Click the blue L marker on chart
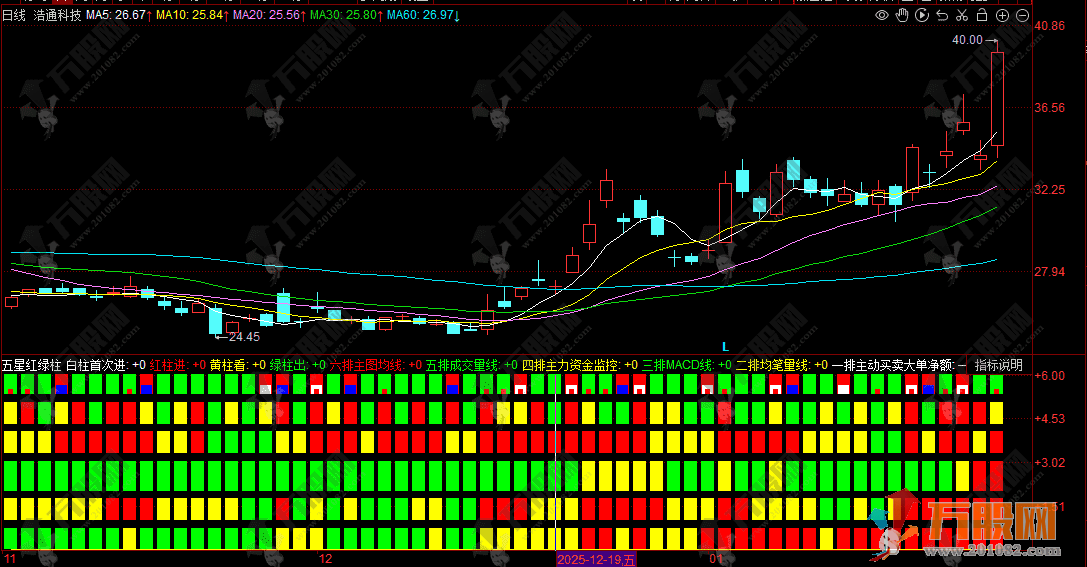Viewport: 1087px width, 567px height. pos(725,345)
